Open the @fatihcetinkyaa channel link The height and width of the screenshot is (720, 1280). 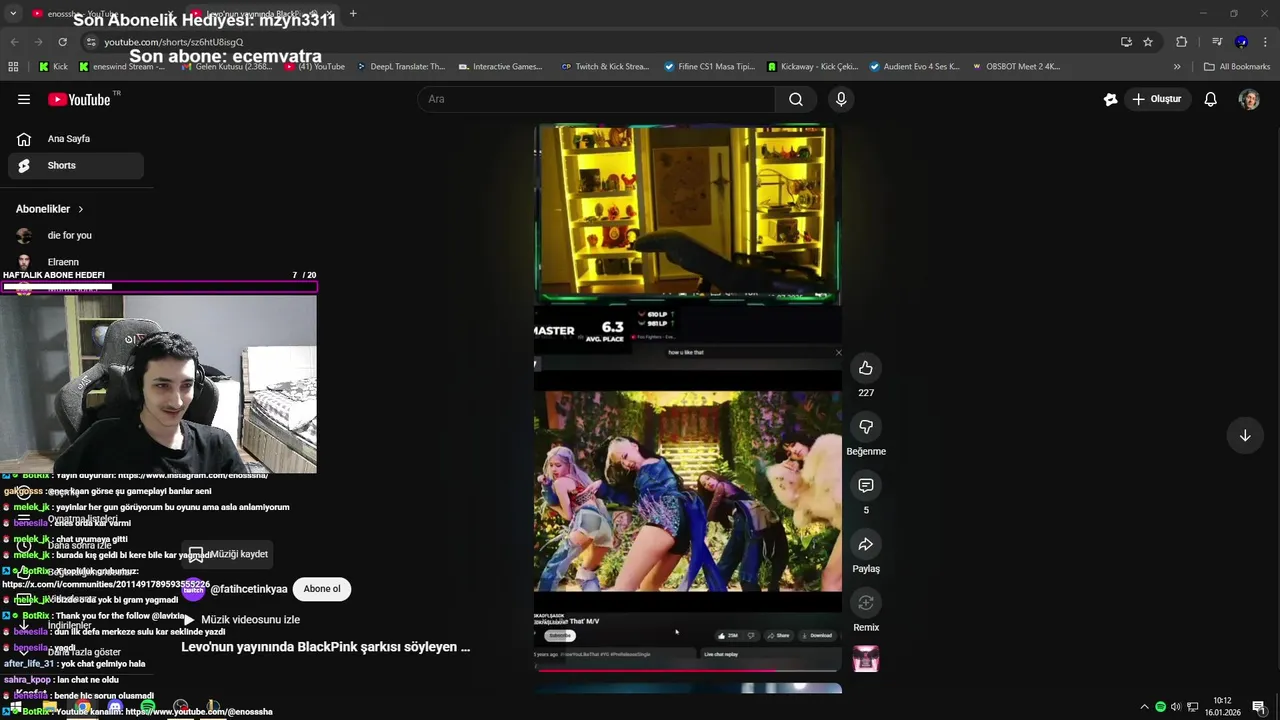click(x=249, y=589)
